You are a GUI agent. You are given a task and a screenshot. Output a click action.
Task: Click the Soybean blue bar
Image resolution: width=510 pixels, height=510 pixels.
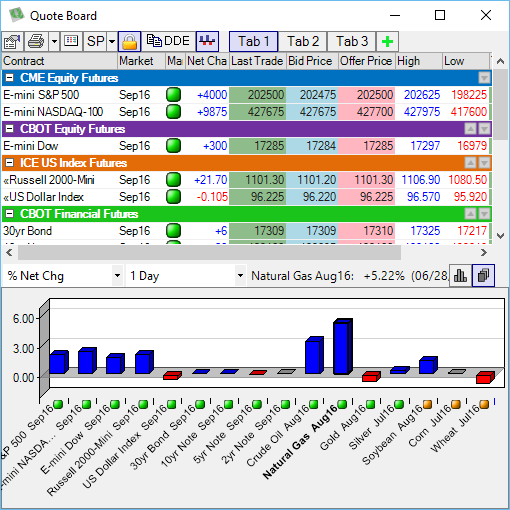pyautogui.click(x=428, y=365)
